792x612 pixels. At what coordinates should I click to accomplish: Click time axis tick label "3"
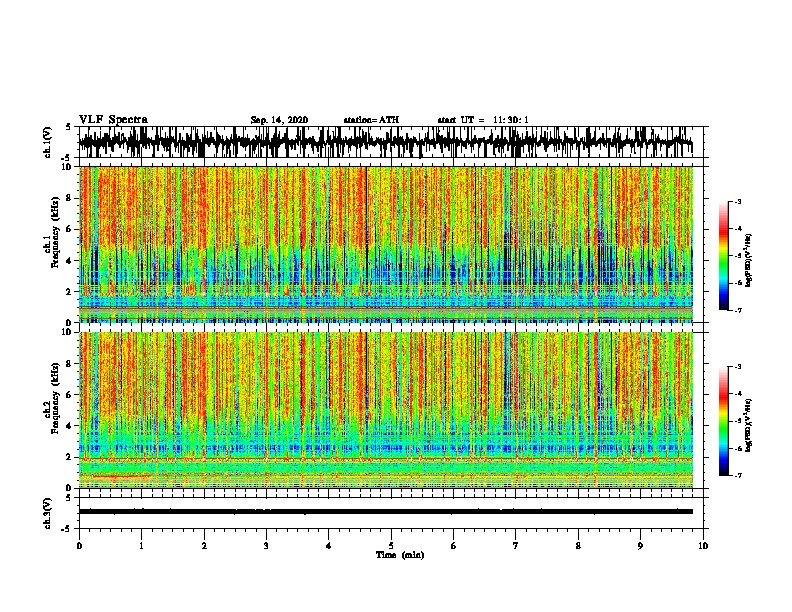click(x=266, y=546)
